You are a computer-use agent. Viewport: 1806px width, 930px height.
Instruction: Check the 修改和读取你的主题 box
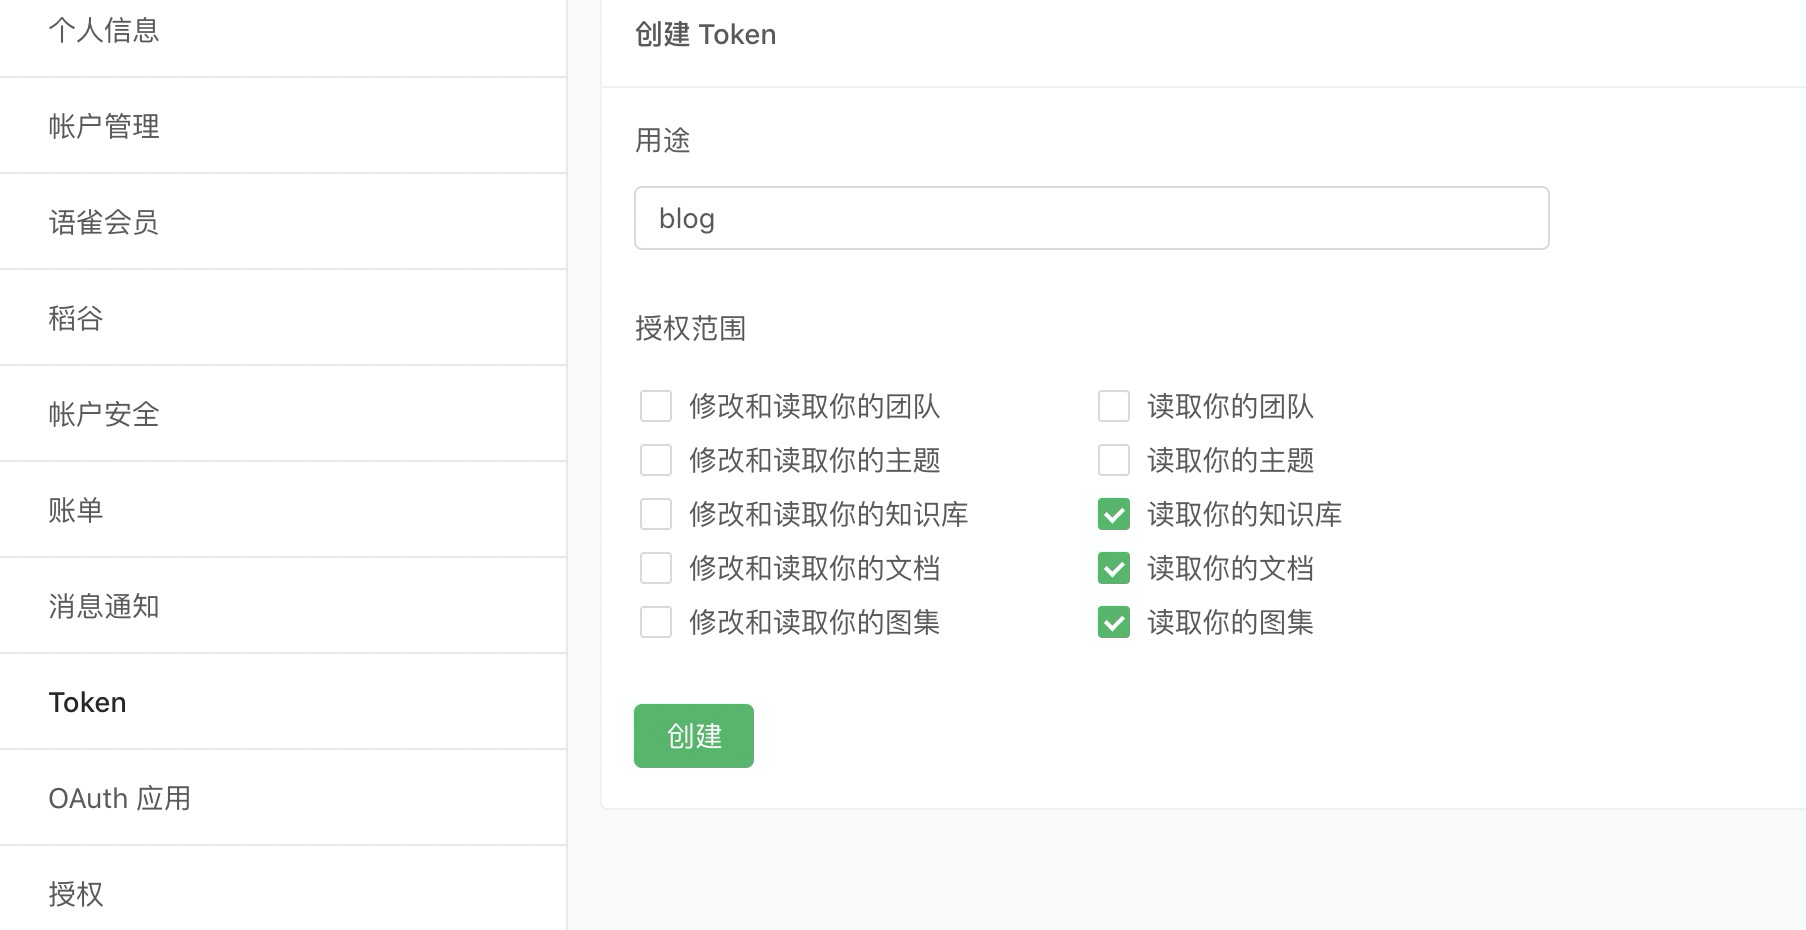656,461
